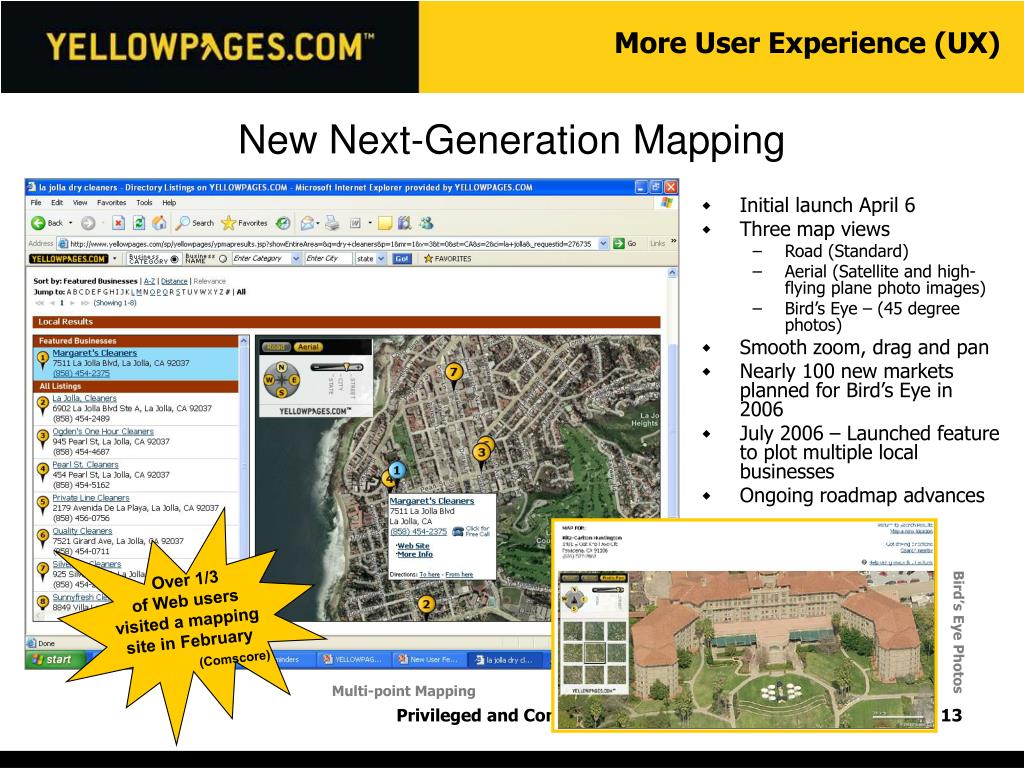Click the Forward arrow in the IE toolbar

pos(88,223)
